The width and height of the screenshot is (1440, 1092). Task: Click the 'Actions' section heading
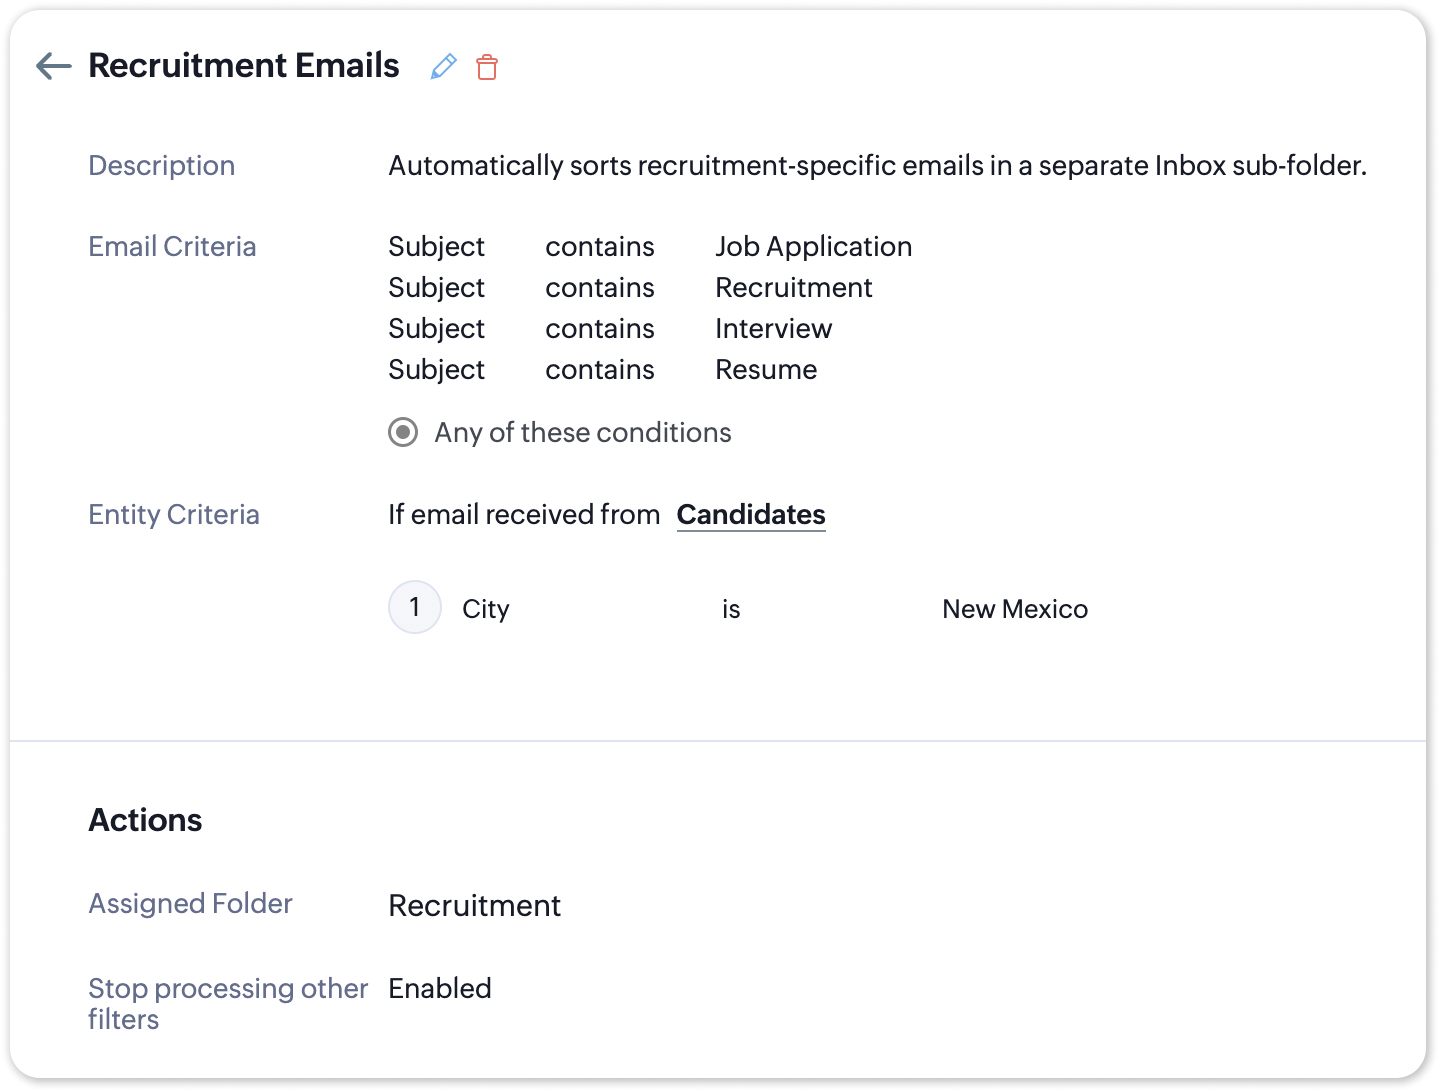(x=145, y=820)
